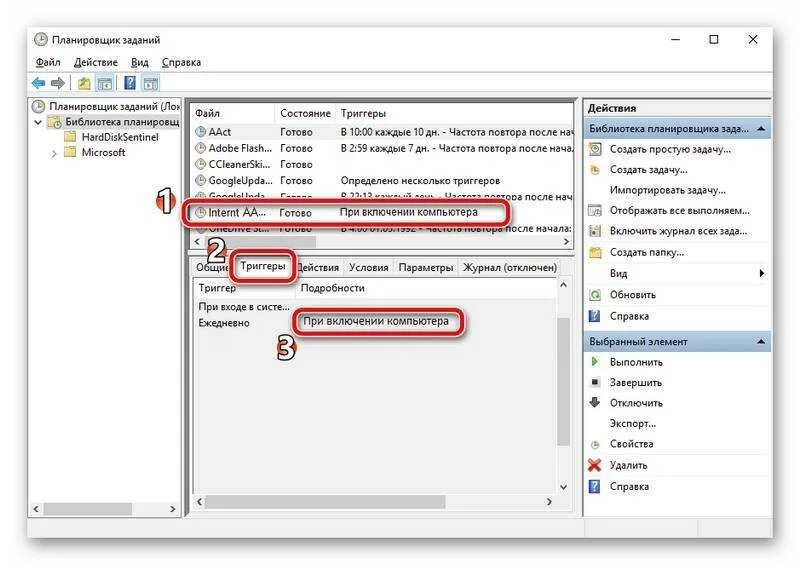Click the up-one-level folder toolbar icon

84,83
